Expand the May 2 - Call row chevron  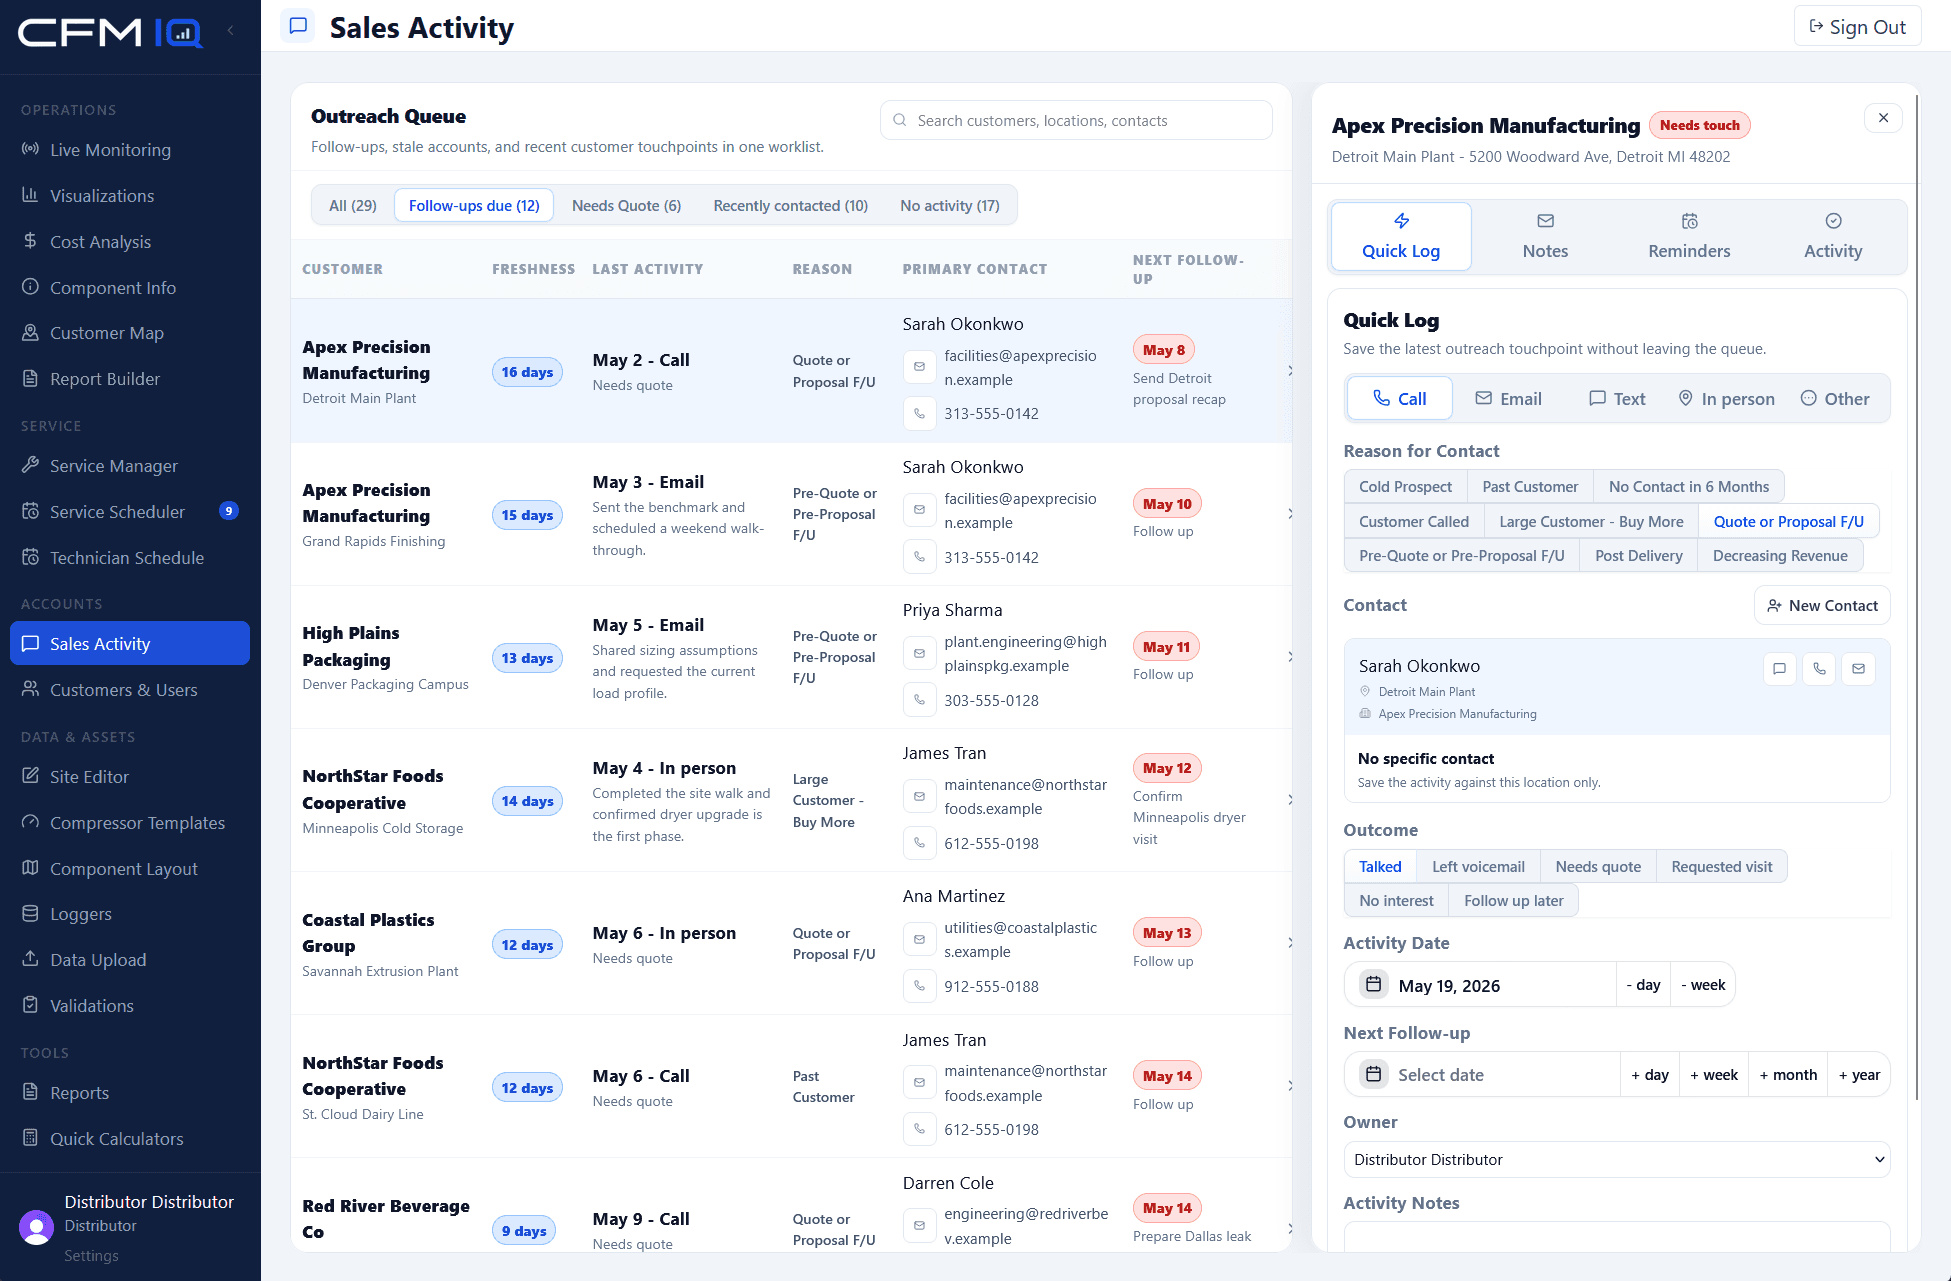click(1289, 370)
